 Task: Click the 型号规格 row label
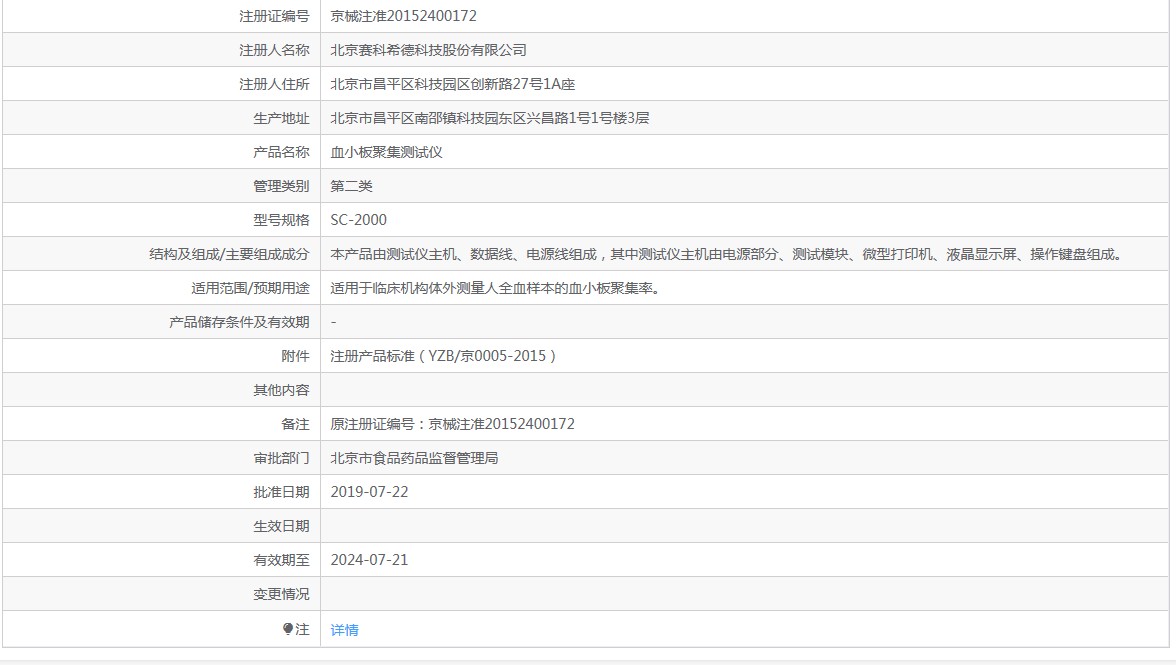pyautogui.click(x=281, y=220)
